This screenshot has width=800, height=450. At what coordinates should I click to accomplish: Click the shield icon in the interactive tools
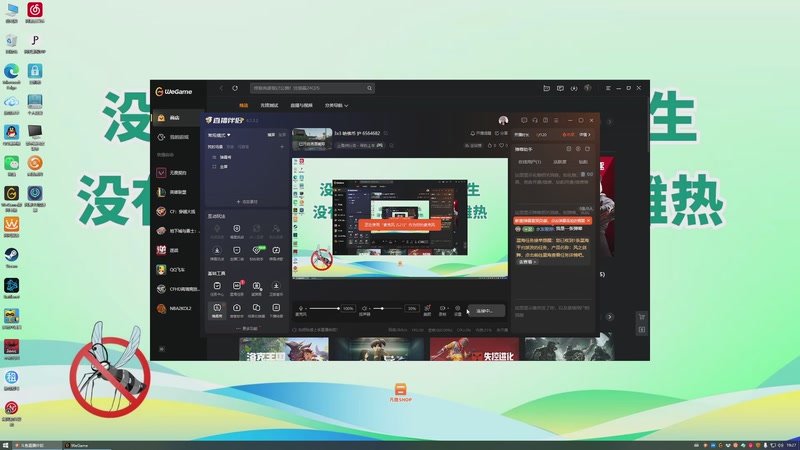(236, 231)
